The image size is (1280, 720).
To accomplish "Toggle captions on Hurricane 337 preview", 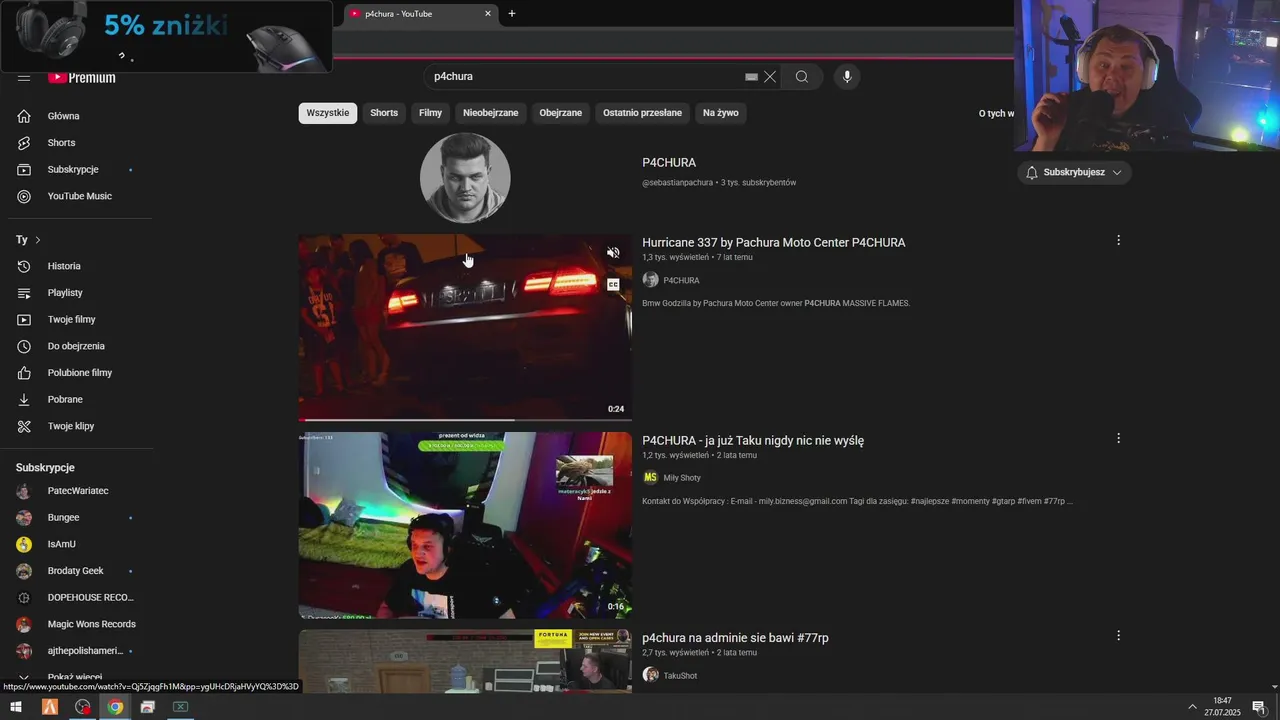I will (613, 285).
